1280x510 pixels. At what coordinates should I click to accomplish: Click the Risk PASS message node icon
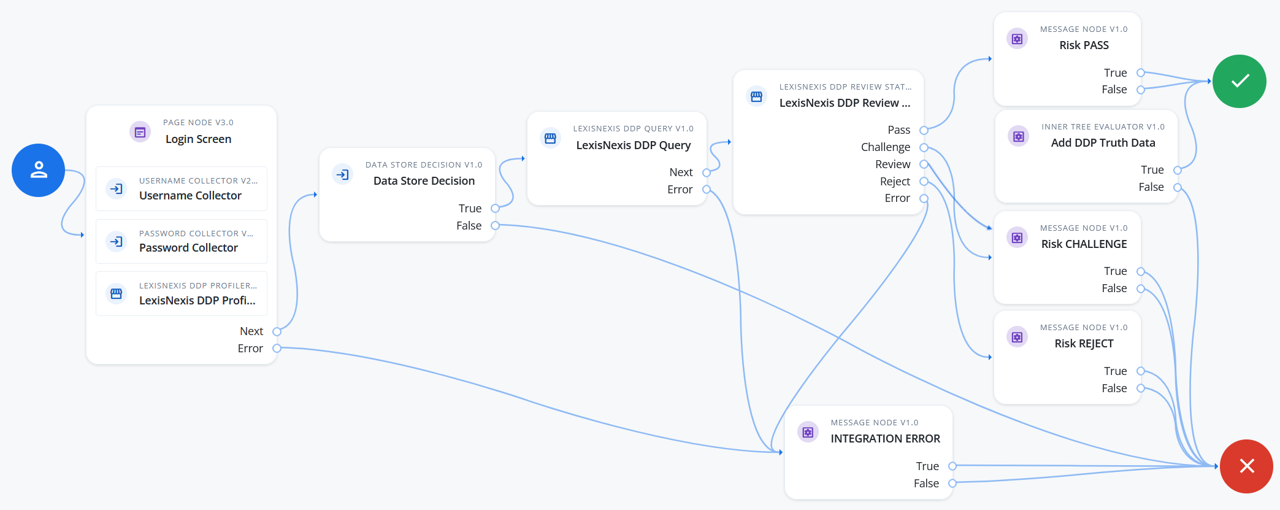coord(1017,39)
